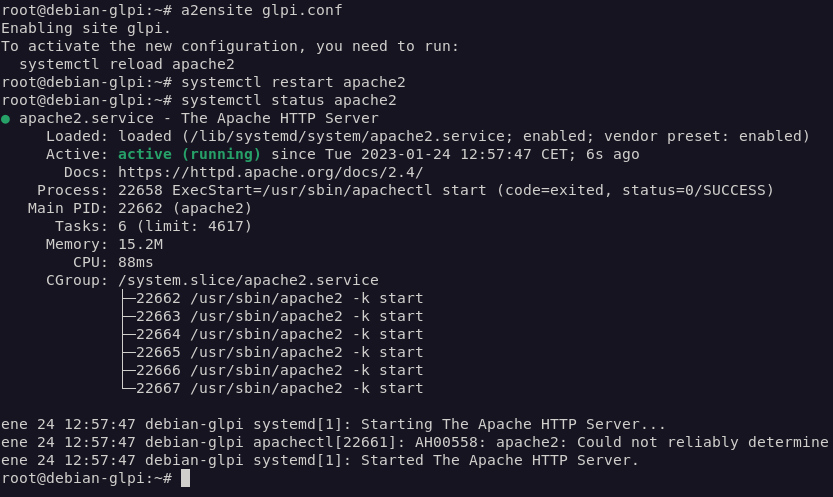Screen dimensions: 833x497
Task: Click the green "active (running)" status text
Action: (189, 154)
